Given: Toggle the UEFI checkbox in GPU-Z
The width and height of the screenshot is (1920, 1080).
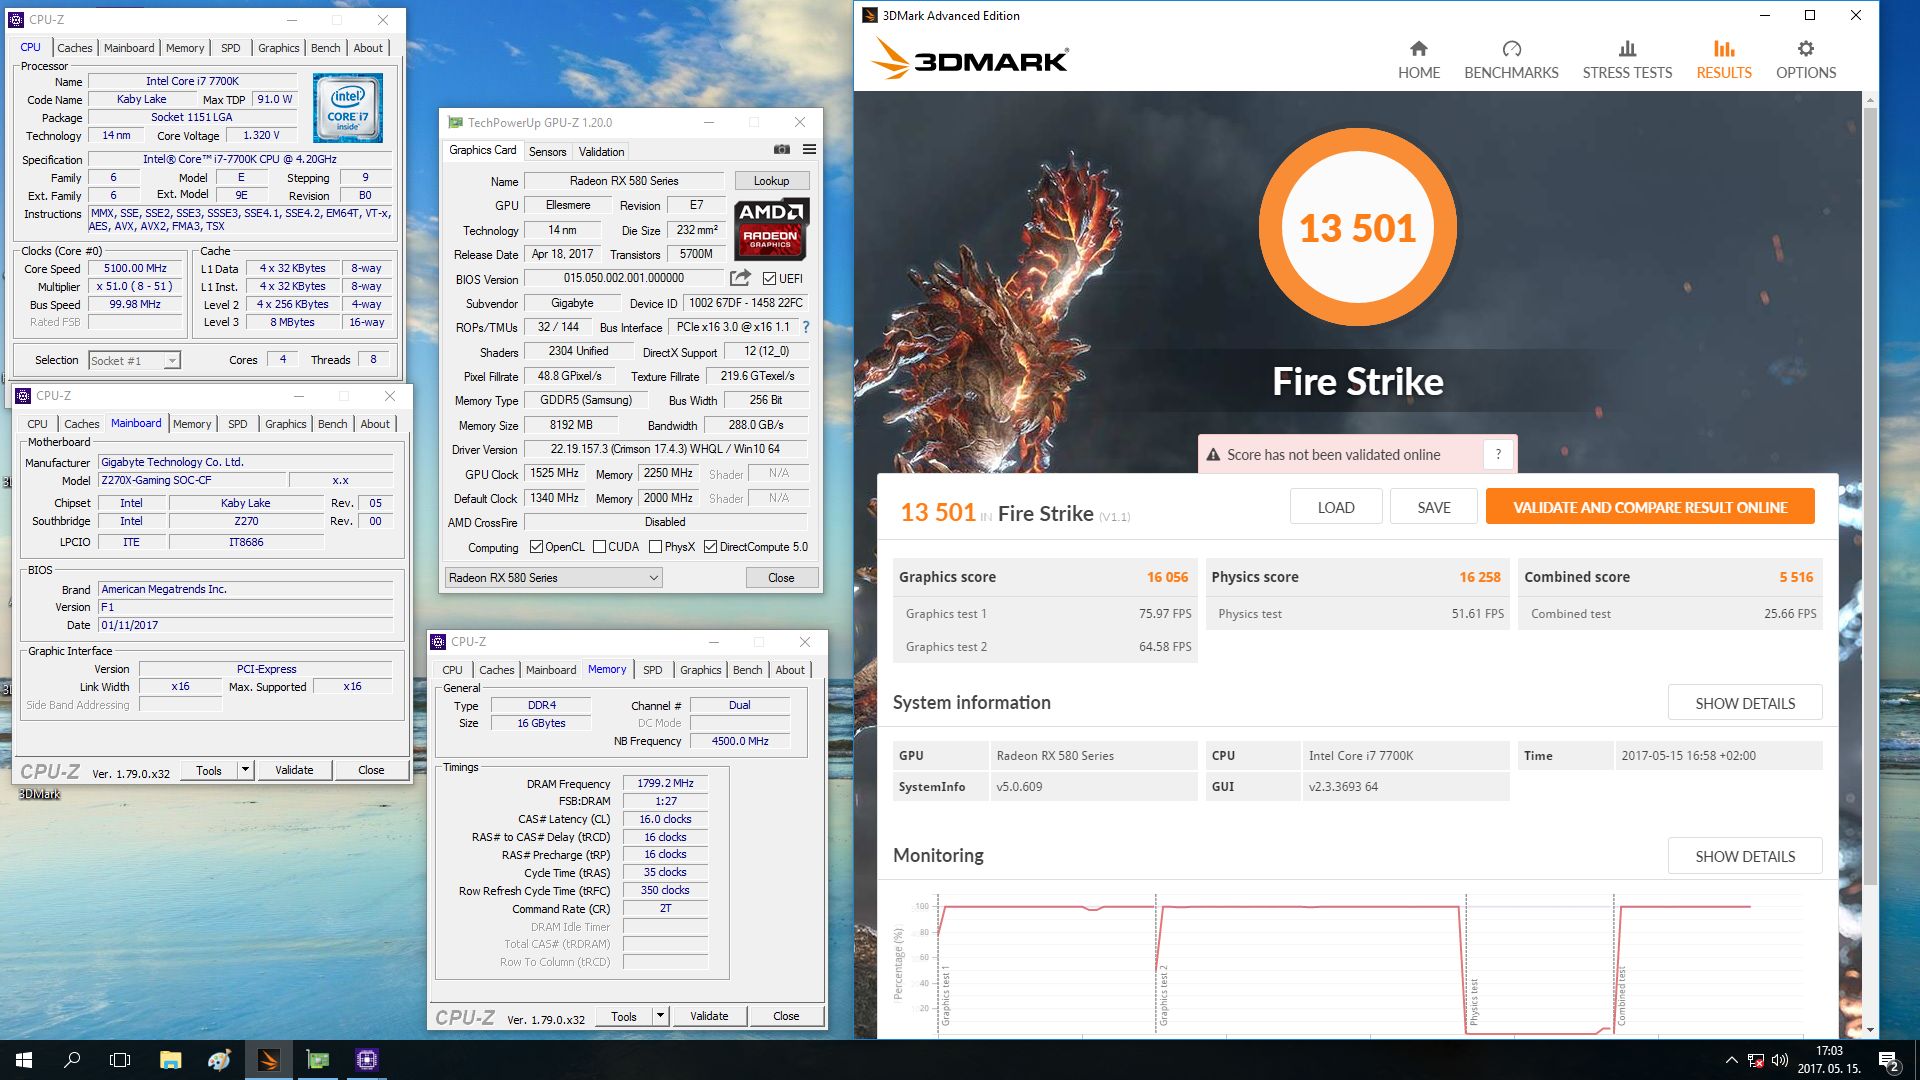Looking at the screenshot, I should click(769, 279).
